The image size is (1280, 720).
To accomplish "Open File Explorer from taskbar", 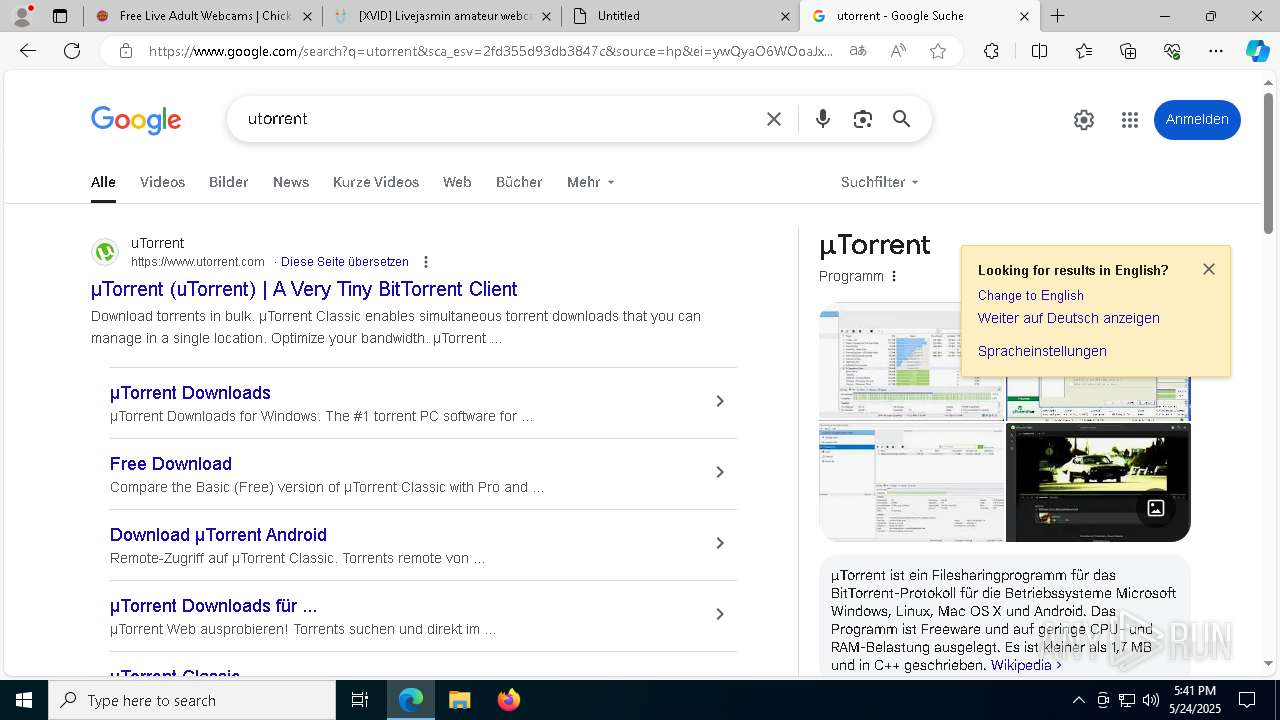I will [x=459, y=700].
